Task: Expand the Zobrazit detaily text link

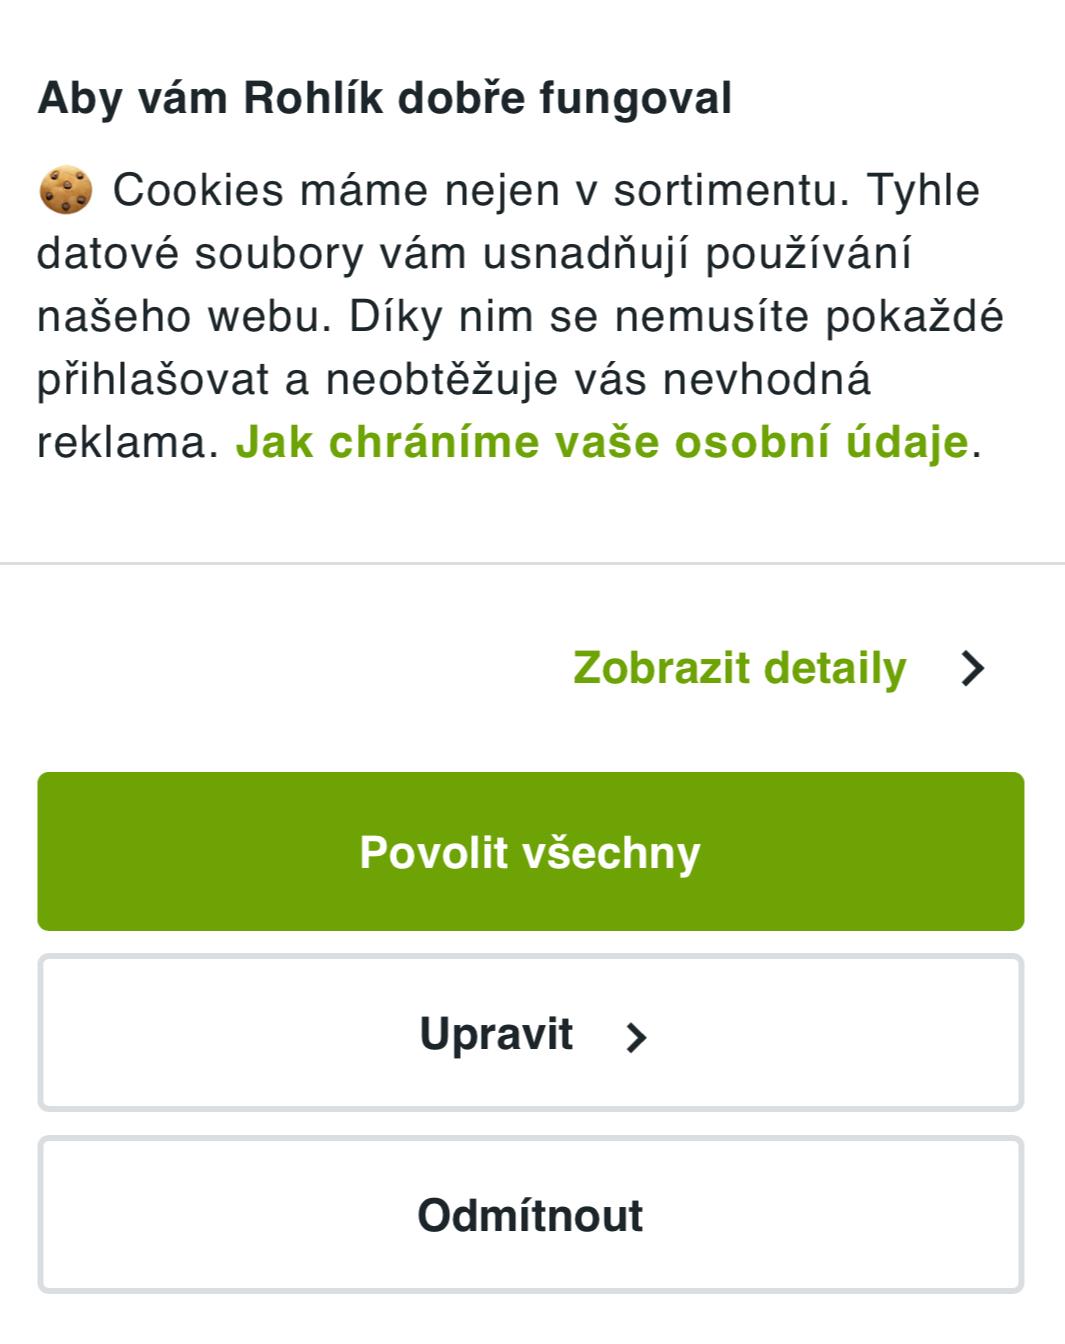Action: pos(740,668)
